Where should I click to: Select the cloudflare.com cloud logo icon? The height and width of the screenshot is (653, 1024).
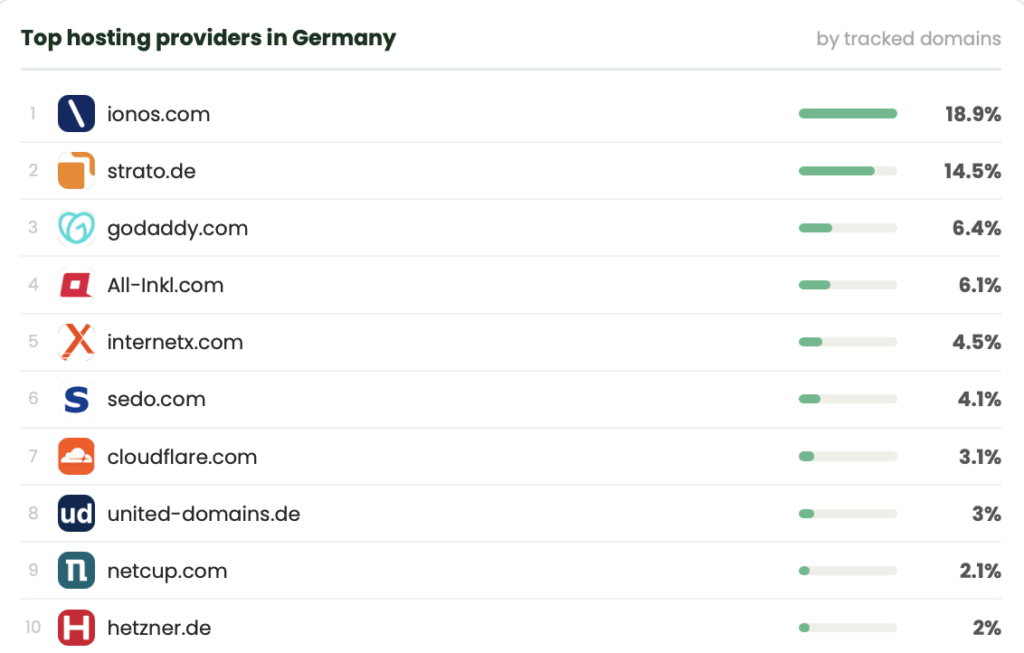click(x=76, y=456)
